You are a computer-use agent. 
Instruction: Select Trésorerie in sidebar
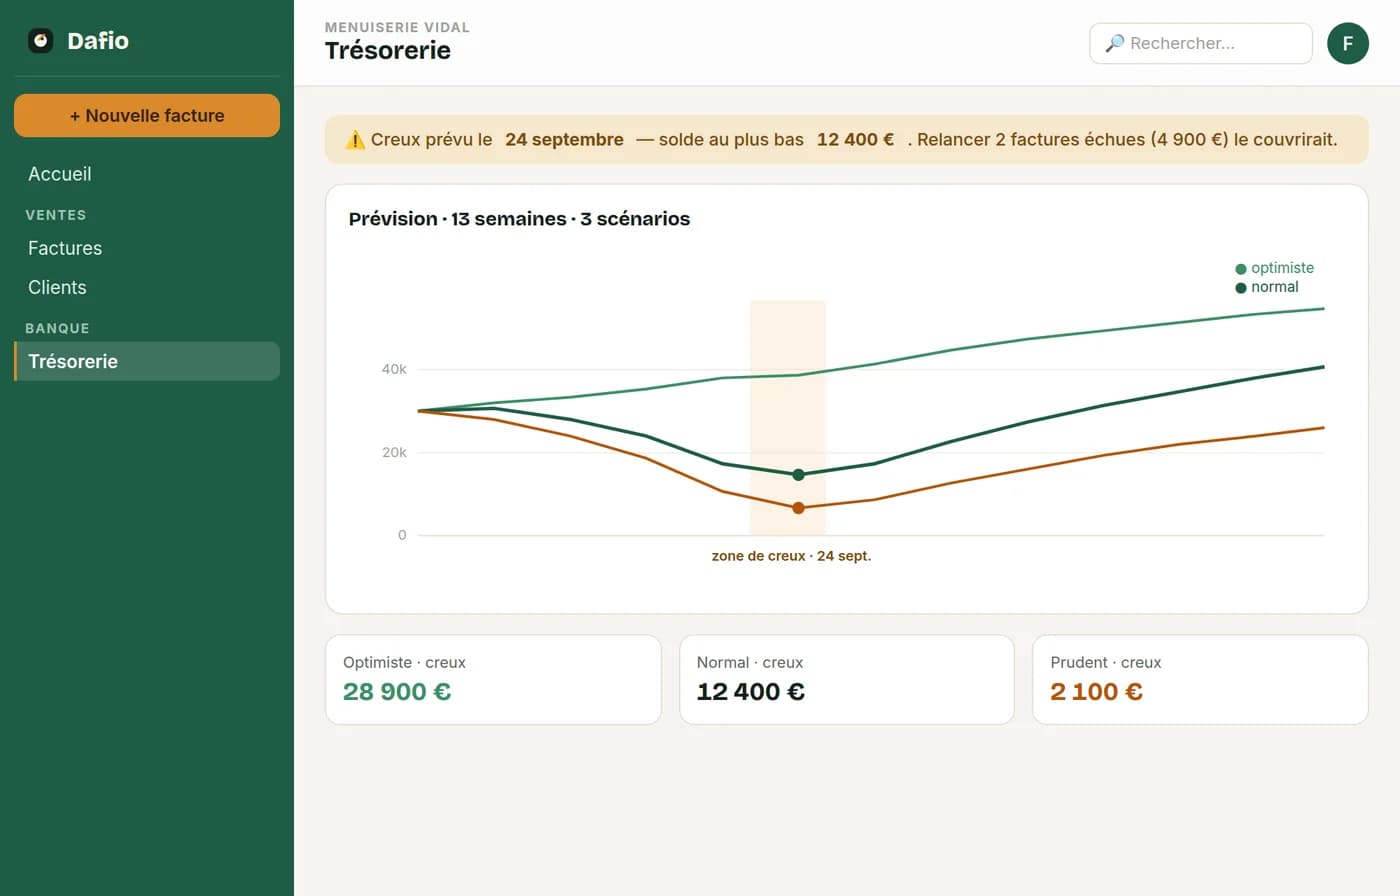pyautogui.click(x=147, y=361)
